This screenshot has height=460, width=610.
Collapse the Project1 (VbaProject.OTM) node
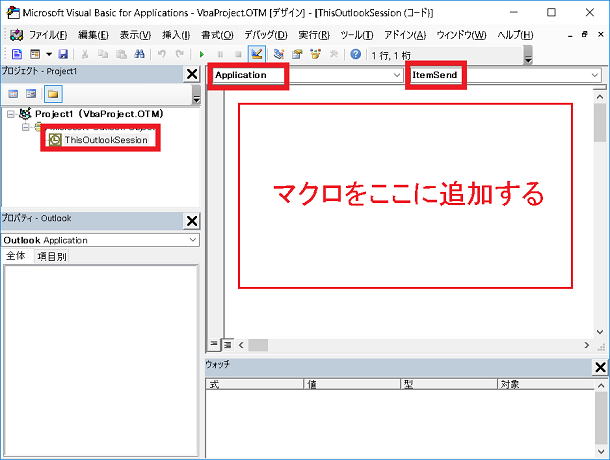tap(11, 114)
